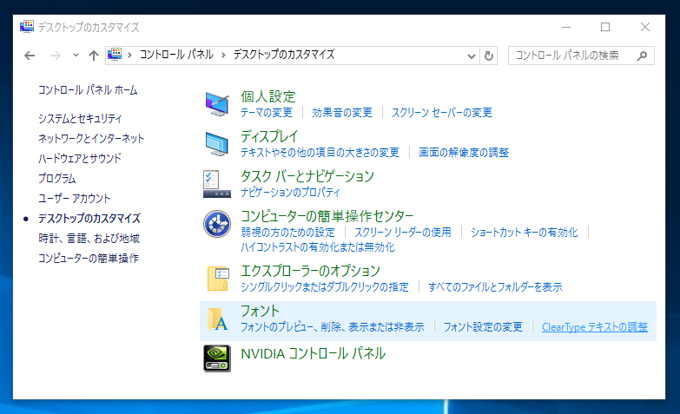Viewport: 680px width, 414px height.
Task: Expand chevron after コントロール パネル breadcrumb
Action: [x=223, y=55]
